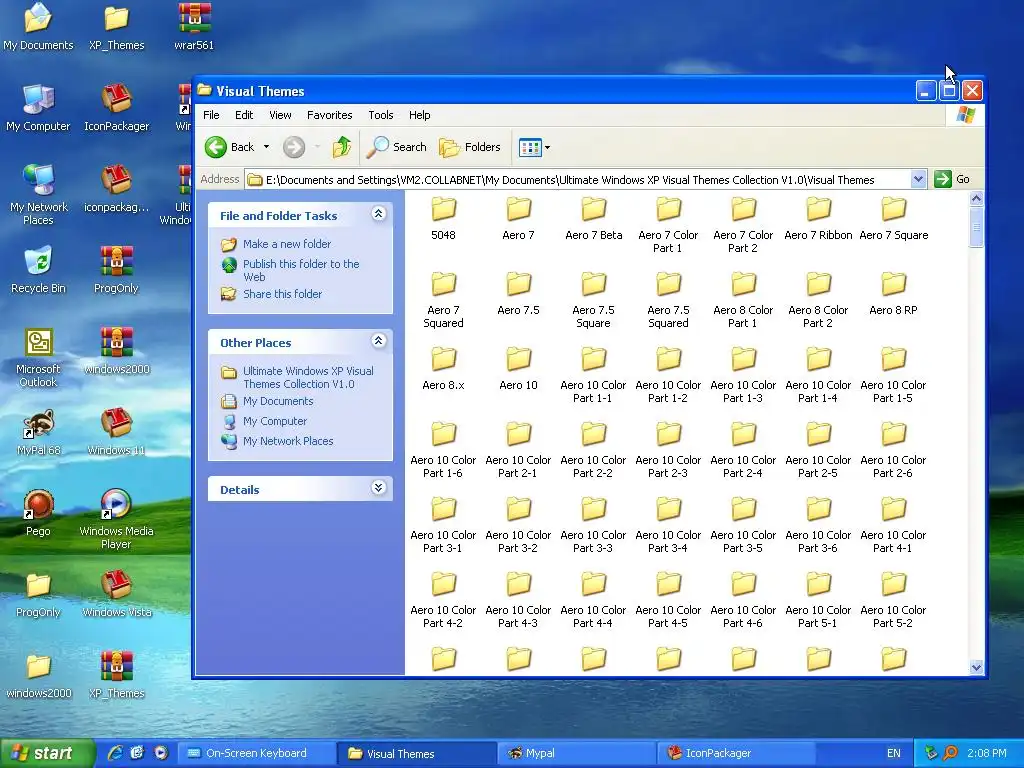Select Aero 10 Color Part 4-4 label
Screen dimensions: 1024x768
594,616
